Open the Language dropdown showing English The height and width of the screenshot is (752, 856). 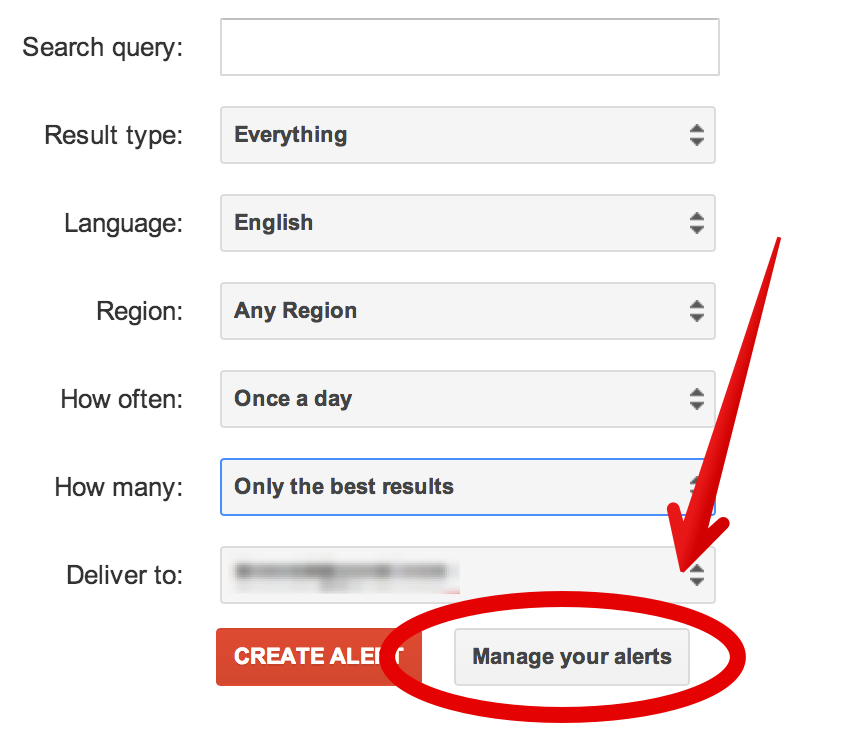pos(468,223)
